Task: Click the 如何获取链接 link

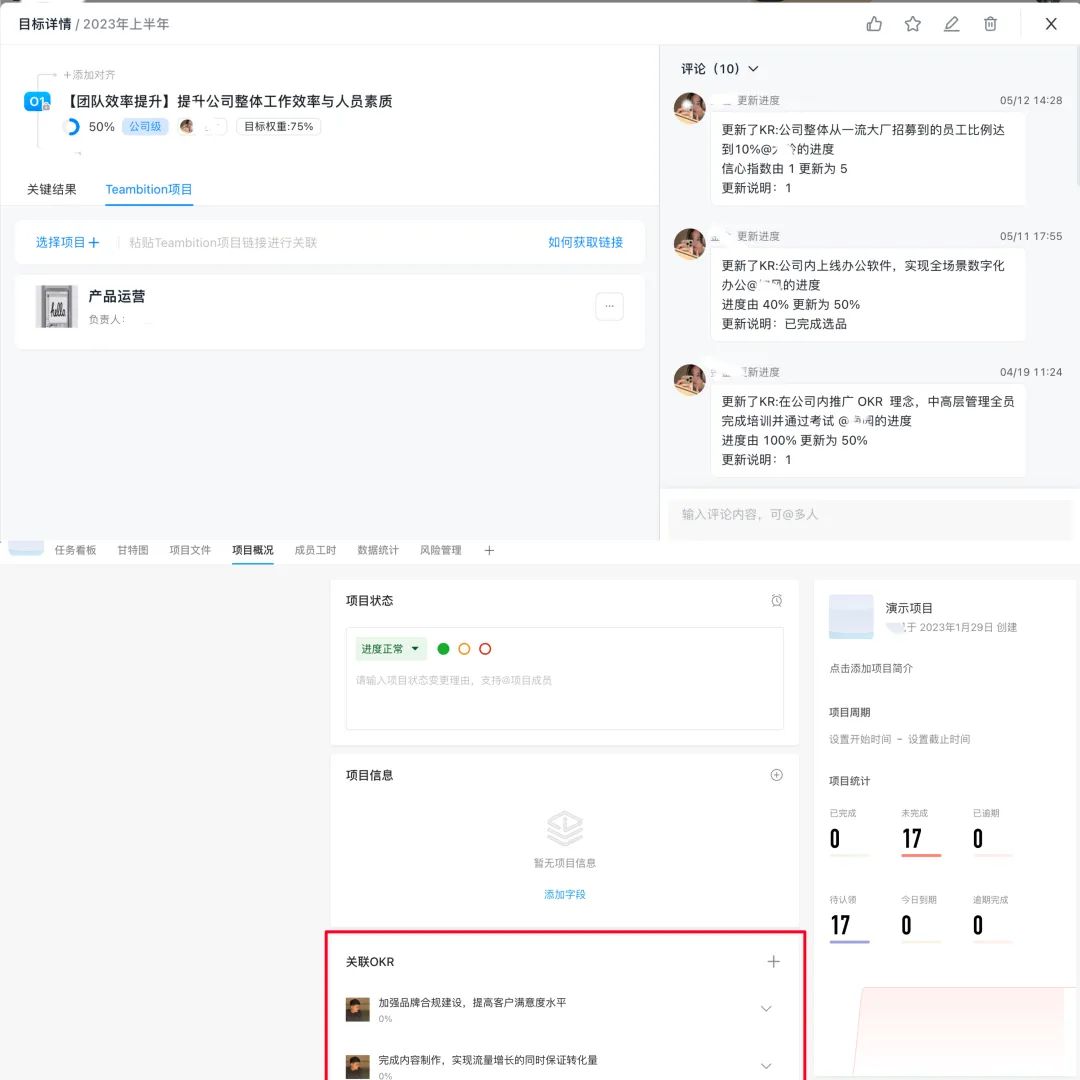Action: point(586,241)
